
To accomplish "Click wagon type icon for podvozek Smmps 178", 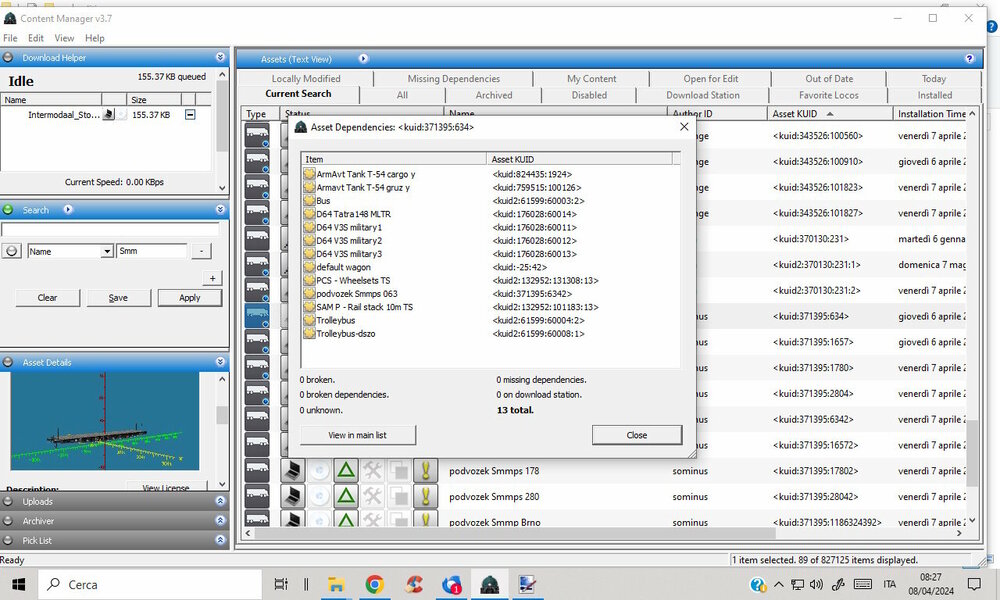I will point(257,471).
